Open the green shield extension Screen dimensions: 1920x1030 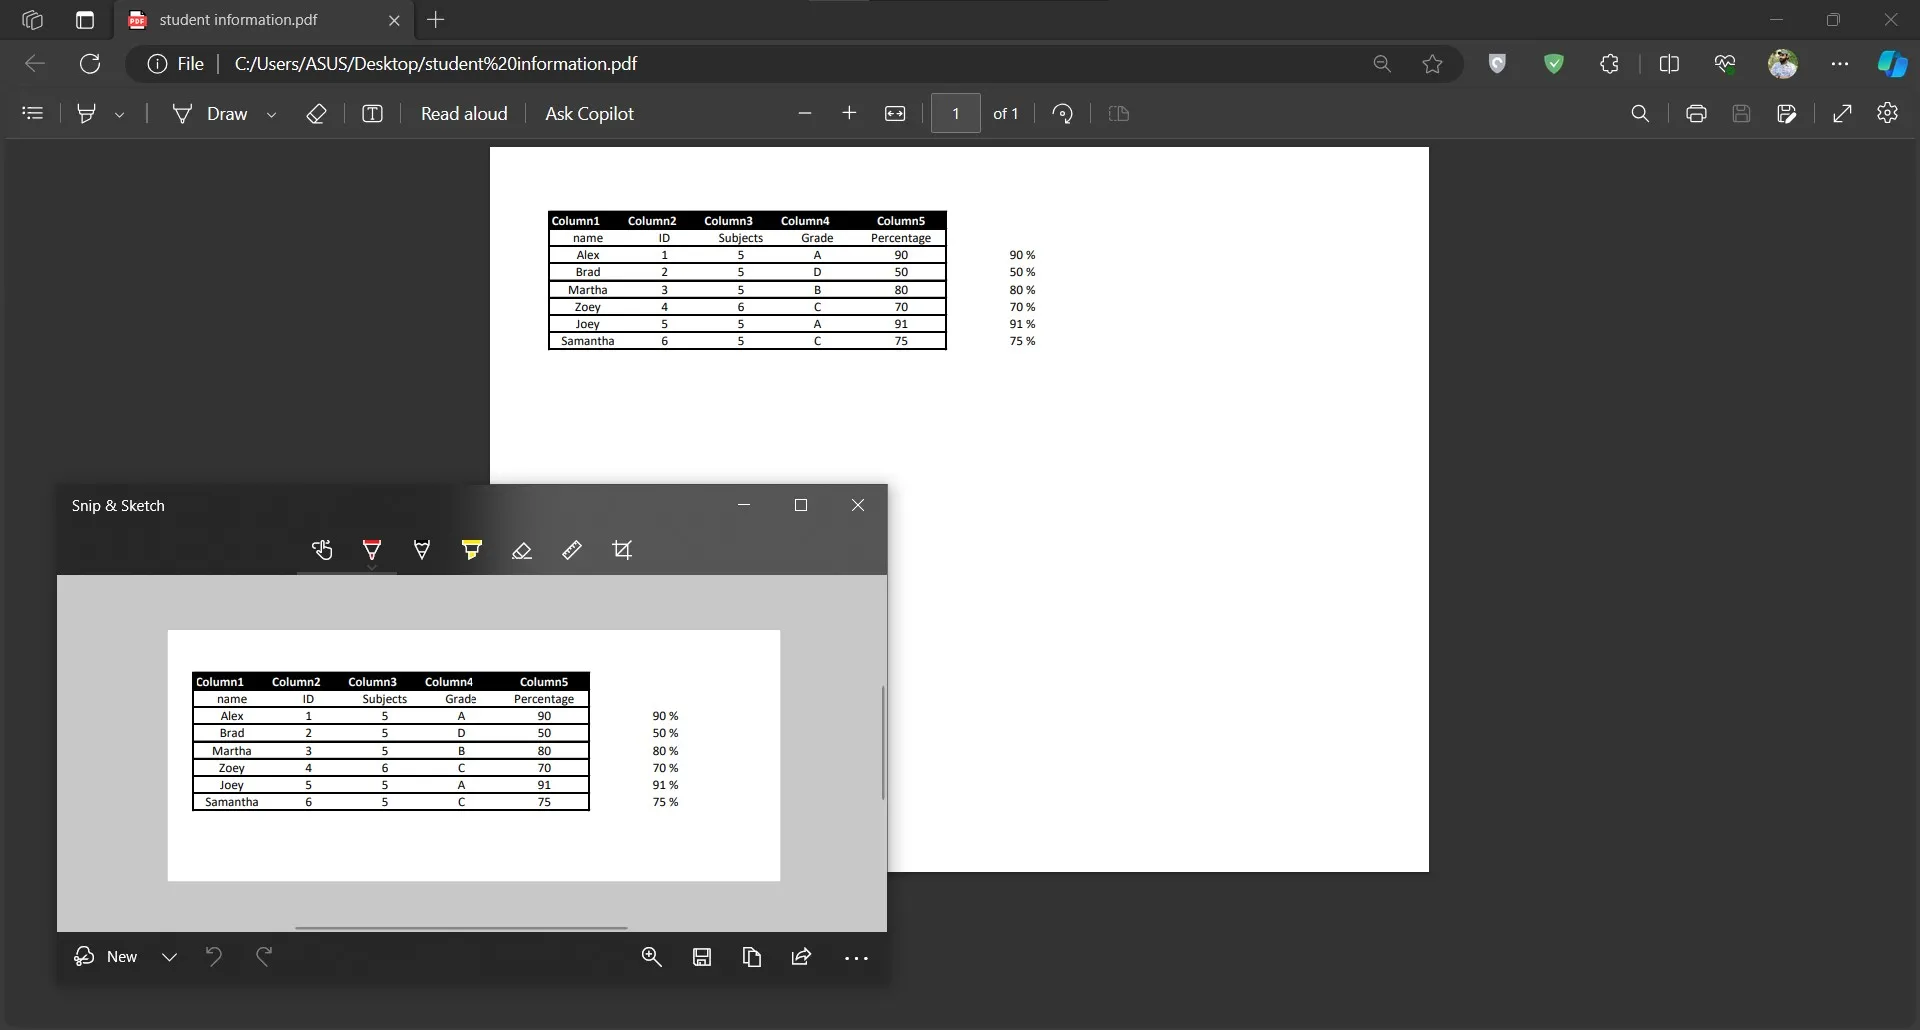coord(1553,64)
